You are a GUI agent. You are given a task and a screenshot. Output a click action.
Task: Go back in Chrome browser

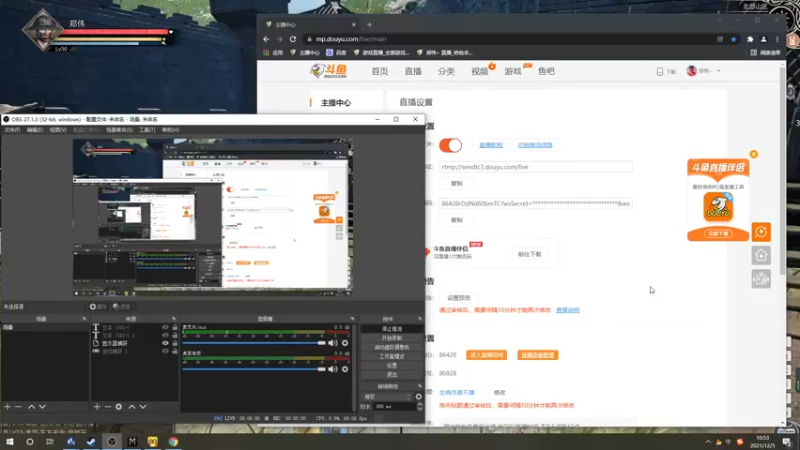tap(266, 39)
